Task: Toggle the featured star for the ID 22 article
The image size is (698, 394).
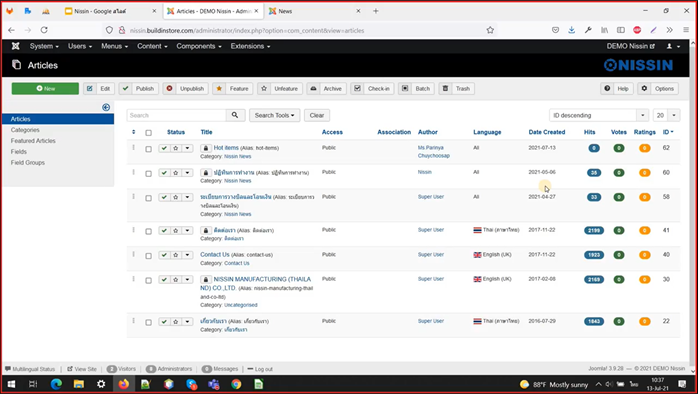Action: coord(176,321)
